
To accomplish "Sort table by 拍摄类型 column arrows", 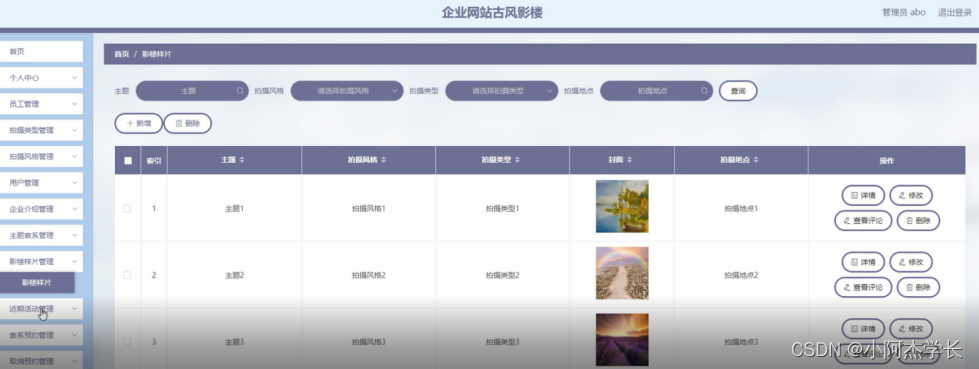I will 518,160.
